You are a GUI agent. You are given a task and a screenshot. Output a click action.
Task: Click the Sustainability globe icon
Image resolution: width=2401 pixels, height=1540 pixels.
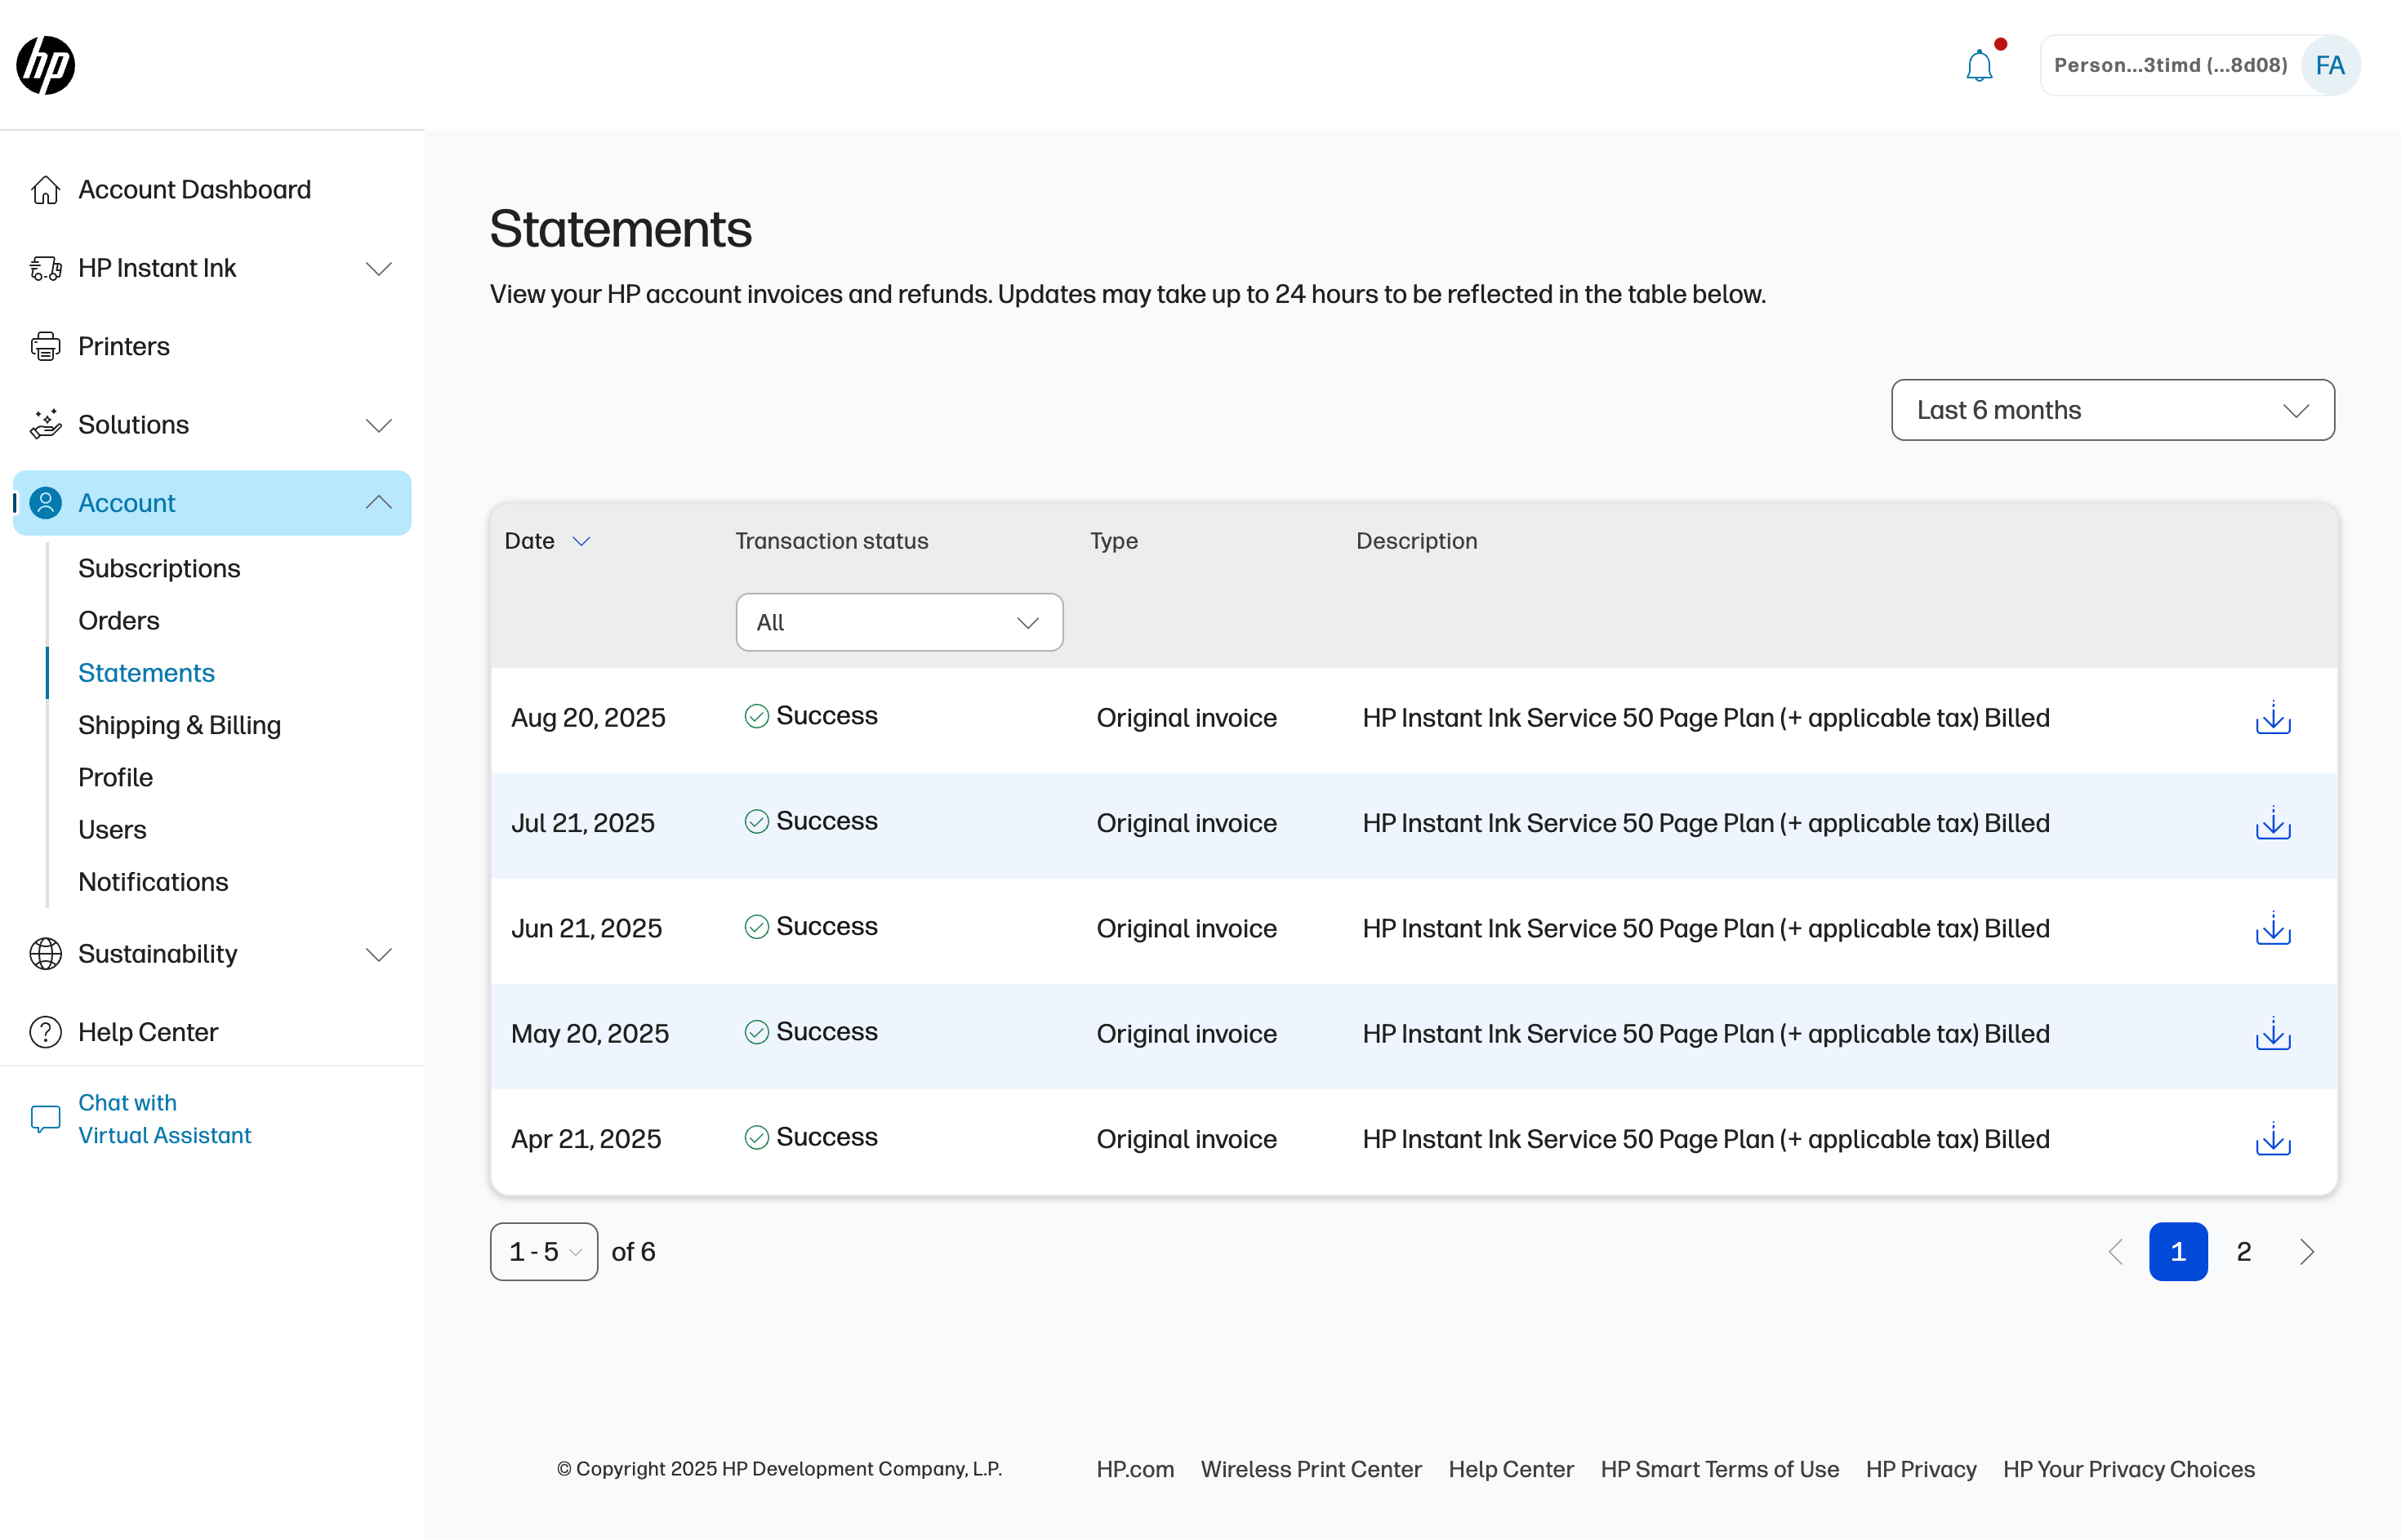coord(45,954)
